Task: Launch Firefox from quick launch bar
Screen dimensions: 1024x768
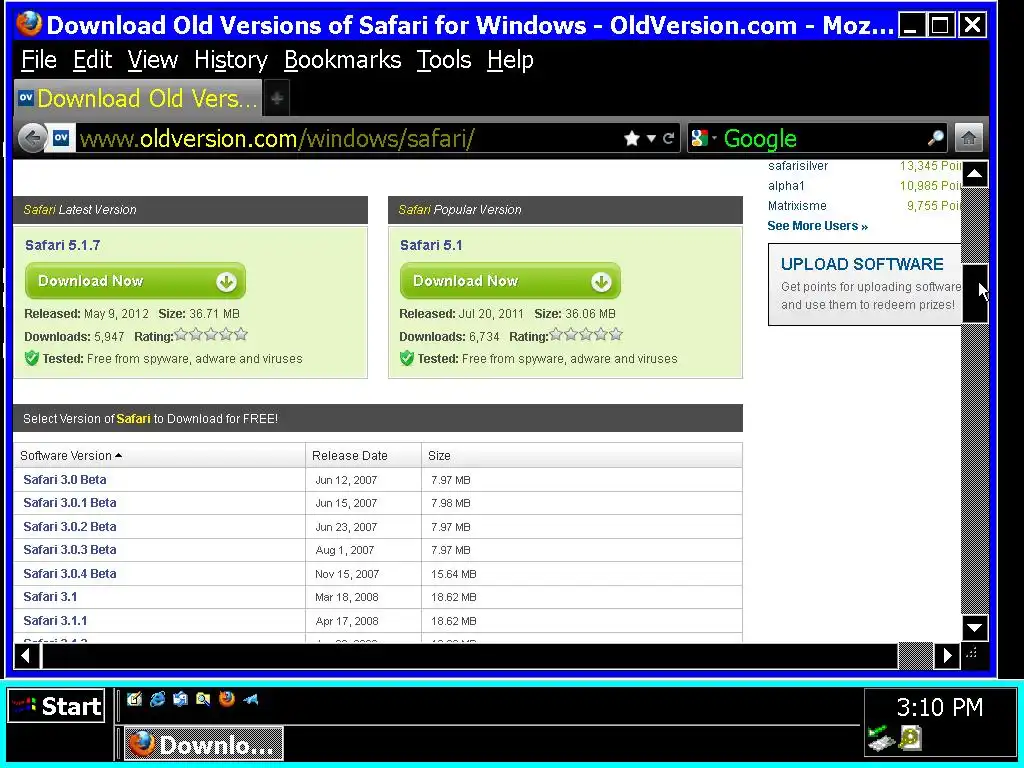Action: tap(227, 699)
